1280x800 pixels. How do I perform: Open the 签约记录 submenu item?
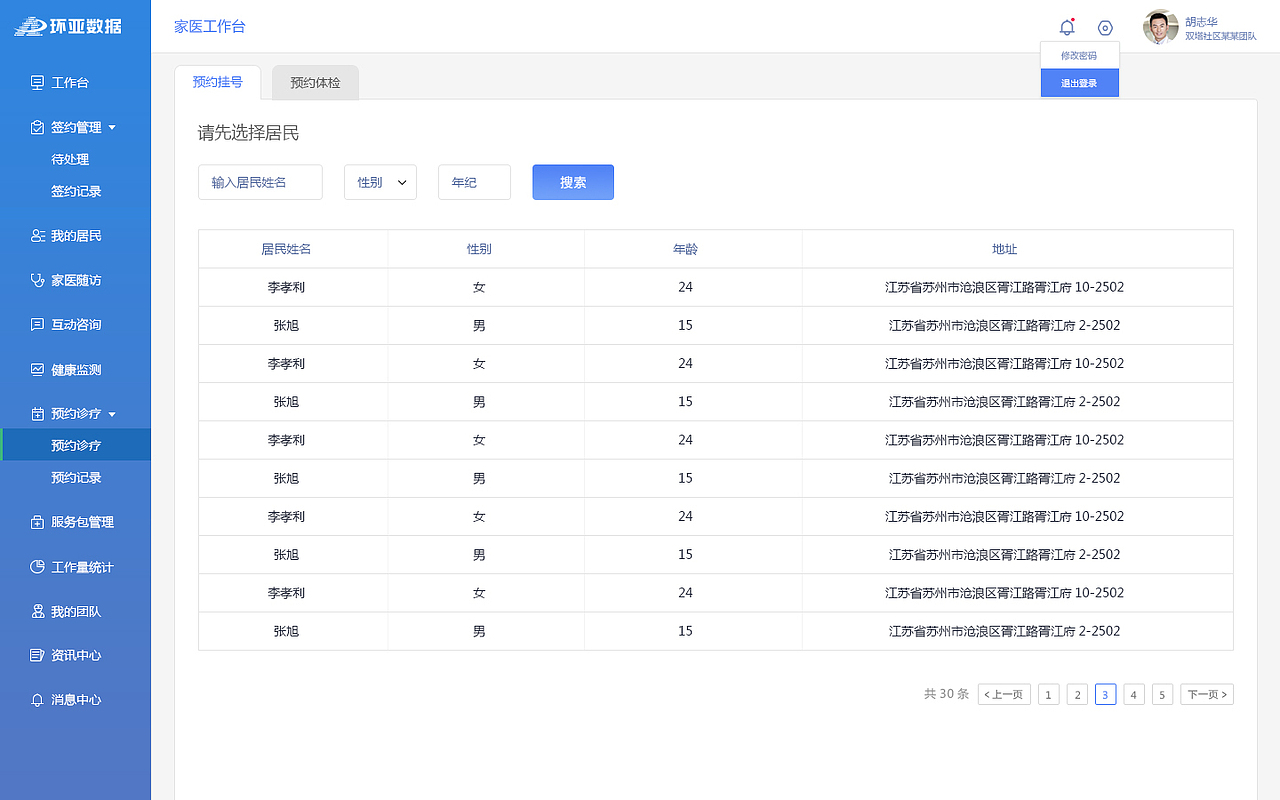click(x=76, y=191)
